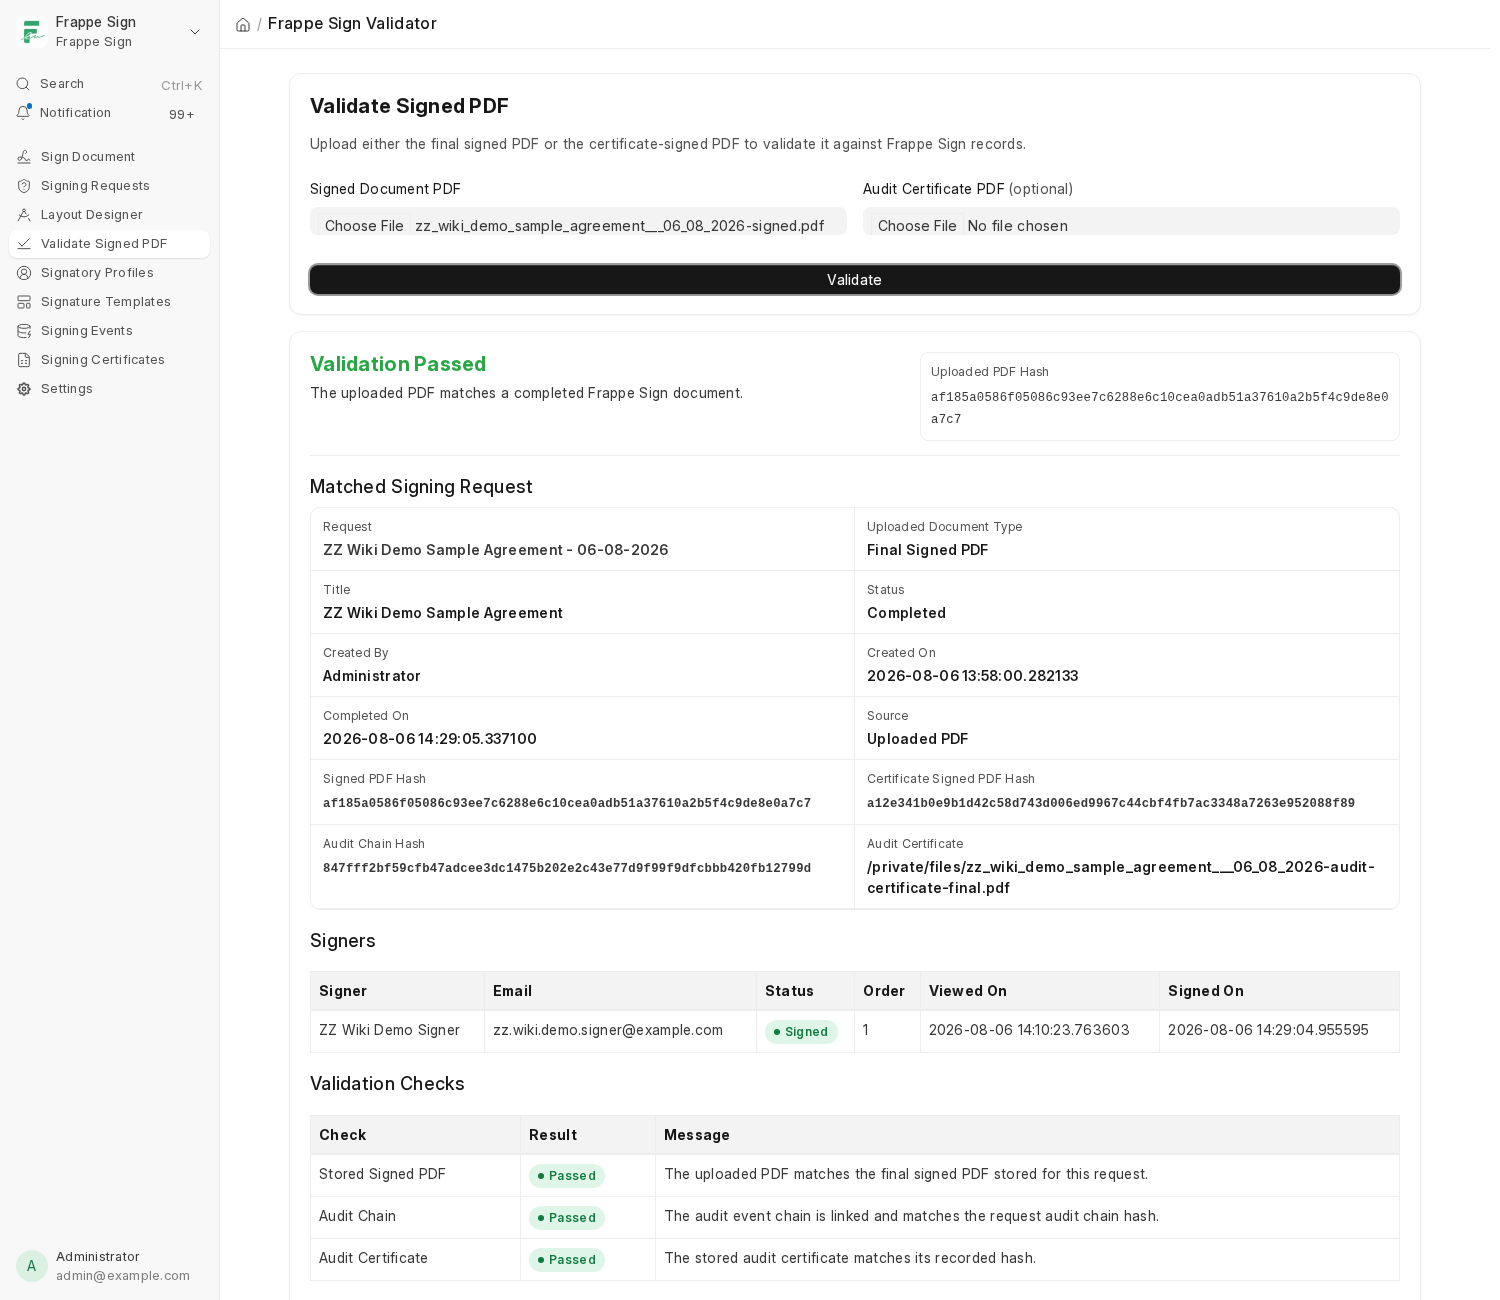Click admin@example.com in the user footer
1500x1300 pixels.
coord(123,1276)
